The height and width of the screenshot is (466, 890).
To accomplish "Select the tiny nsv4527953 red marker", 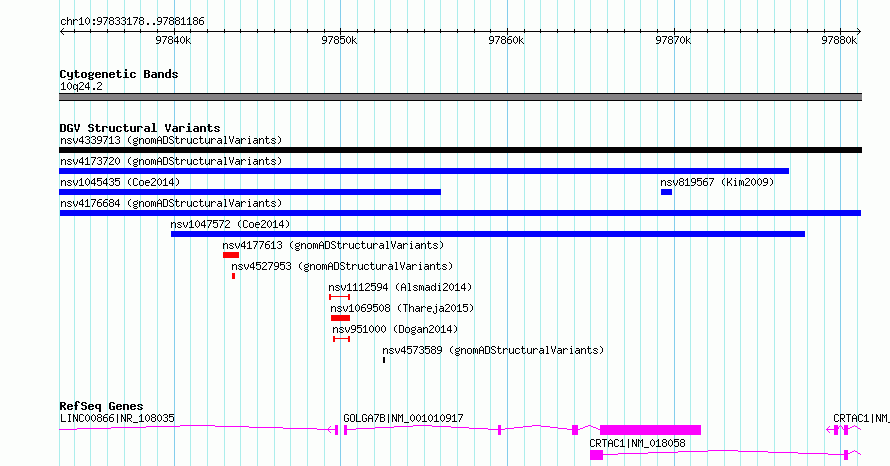I will [x=233, y=276].
